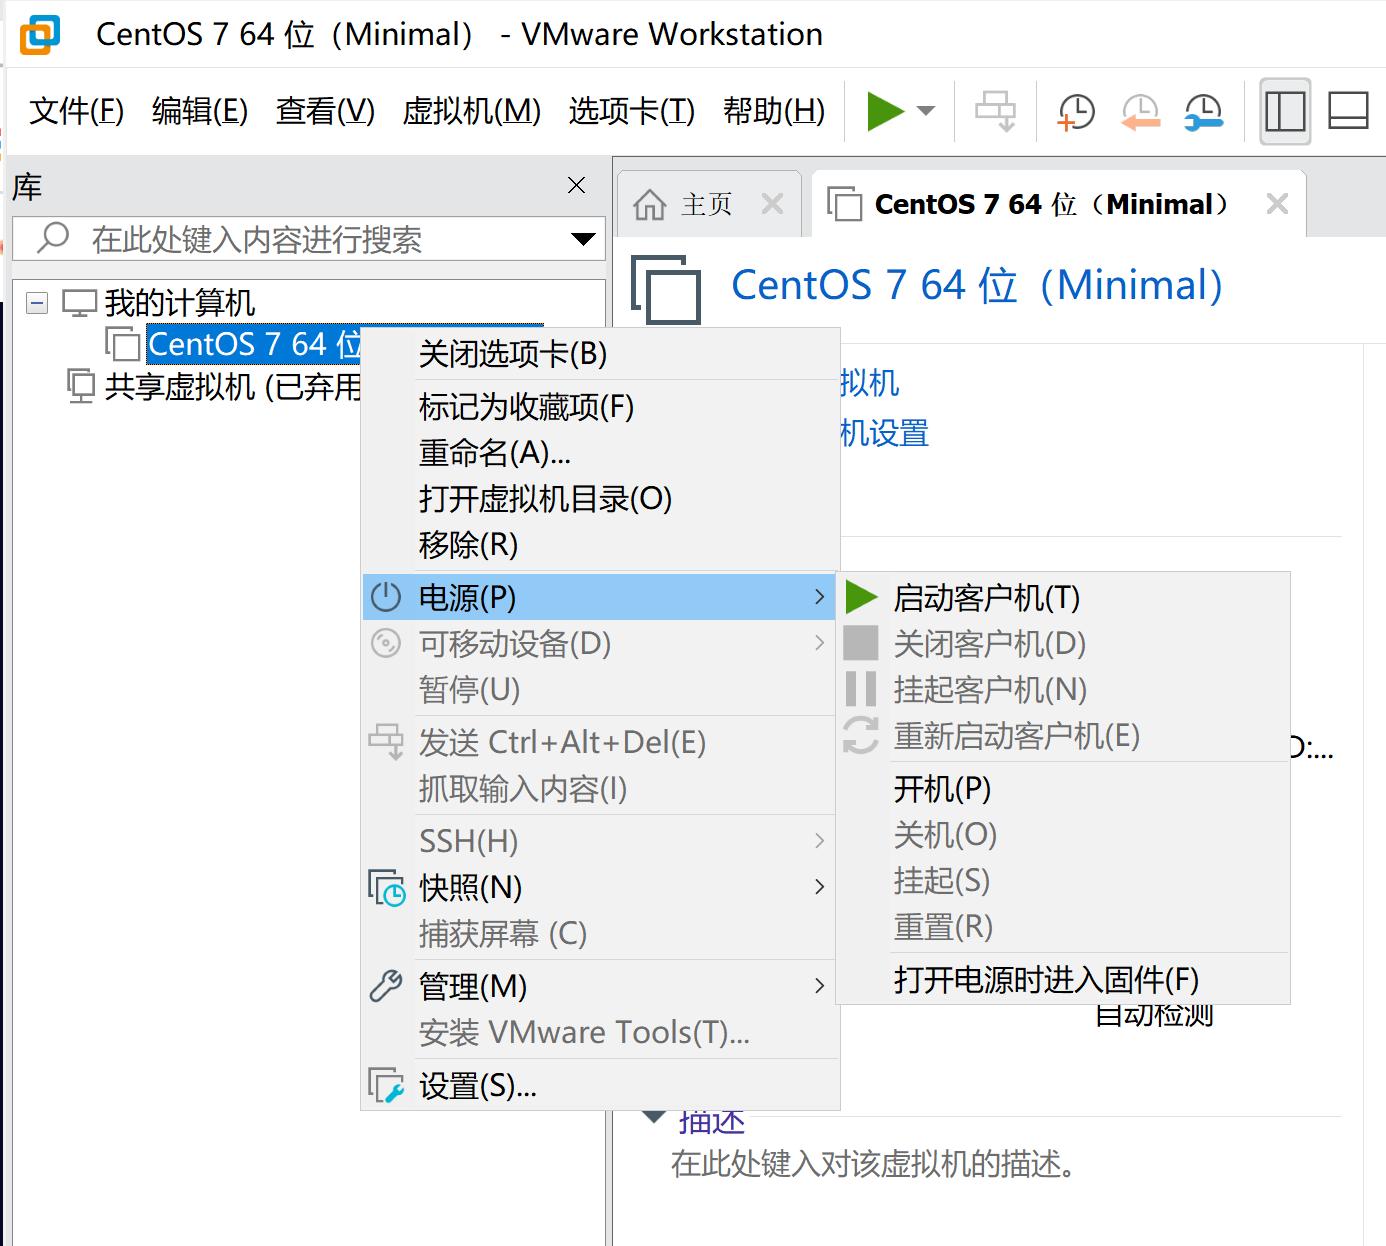Click inside the library search box

(x=300, y=239)
